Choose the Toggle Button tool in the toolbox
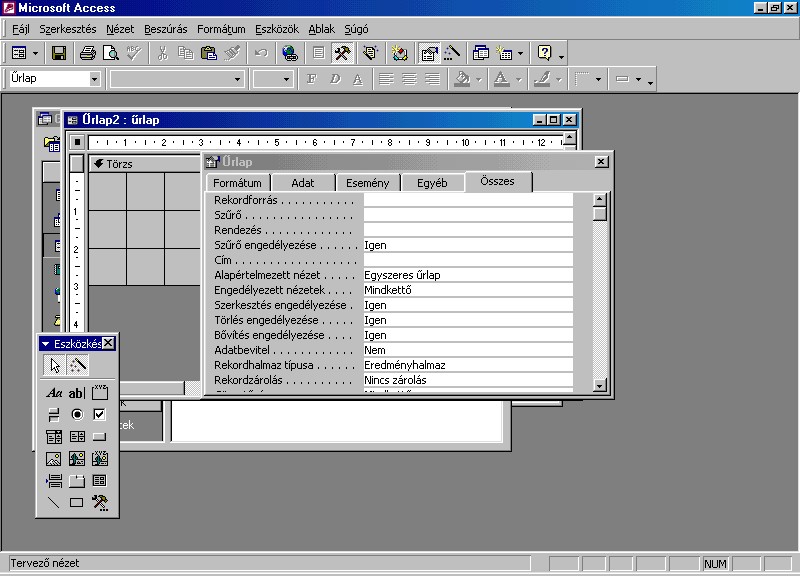The height and width of the screenshot is (576, 800). point(55,414)
